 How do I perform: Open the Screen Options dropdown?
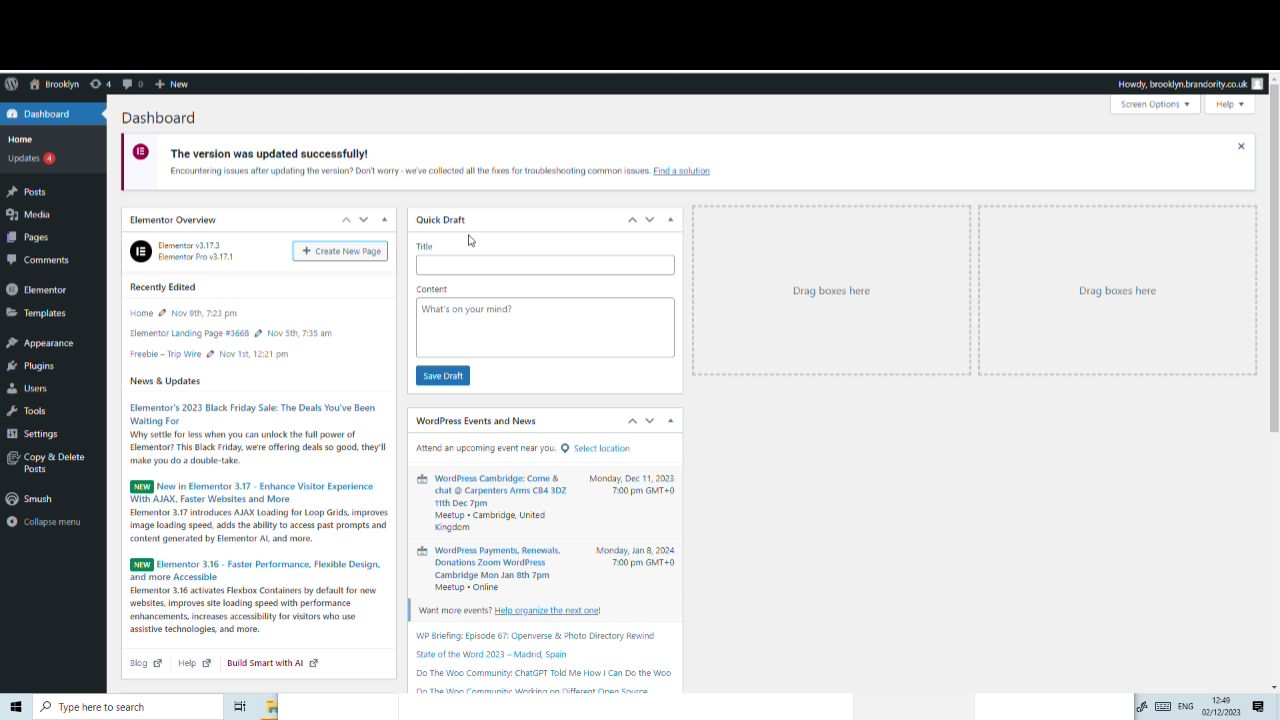click(1154, 104)
